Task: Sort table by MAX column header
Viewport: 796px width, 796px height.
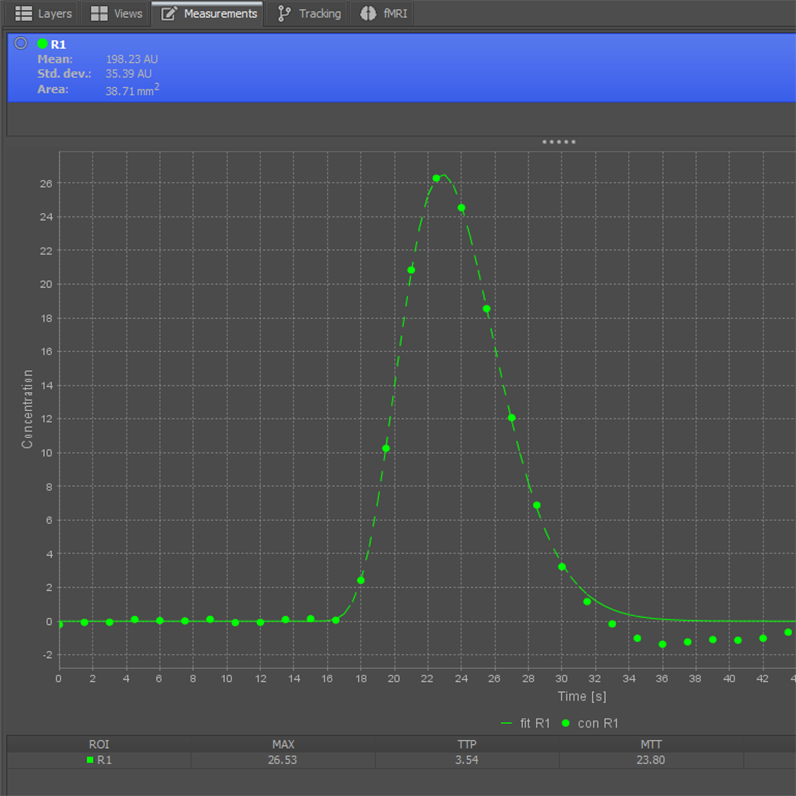Action: pyautogui.click(x=283, y=744)
